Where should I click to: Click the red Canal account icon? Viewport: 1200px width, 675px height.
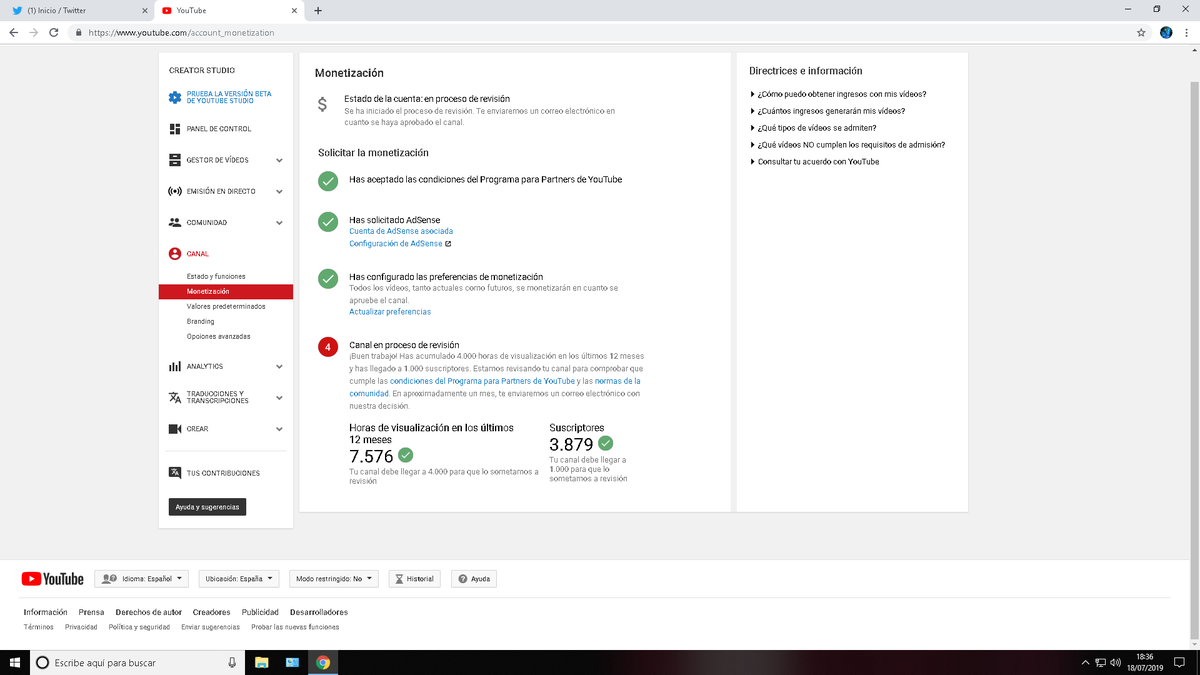point(175,254)
